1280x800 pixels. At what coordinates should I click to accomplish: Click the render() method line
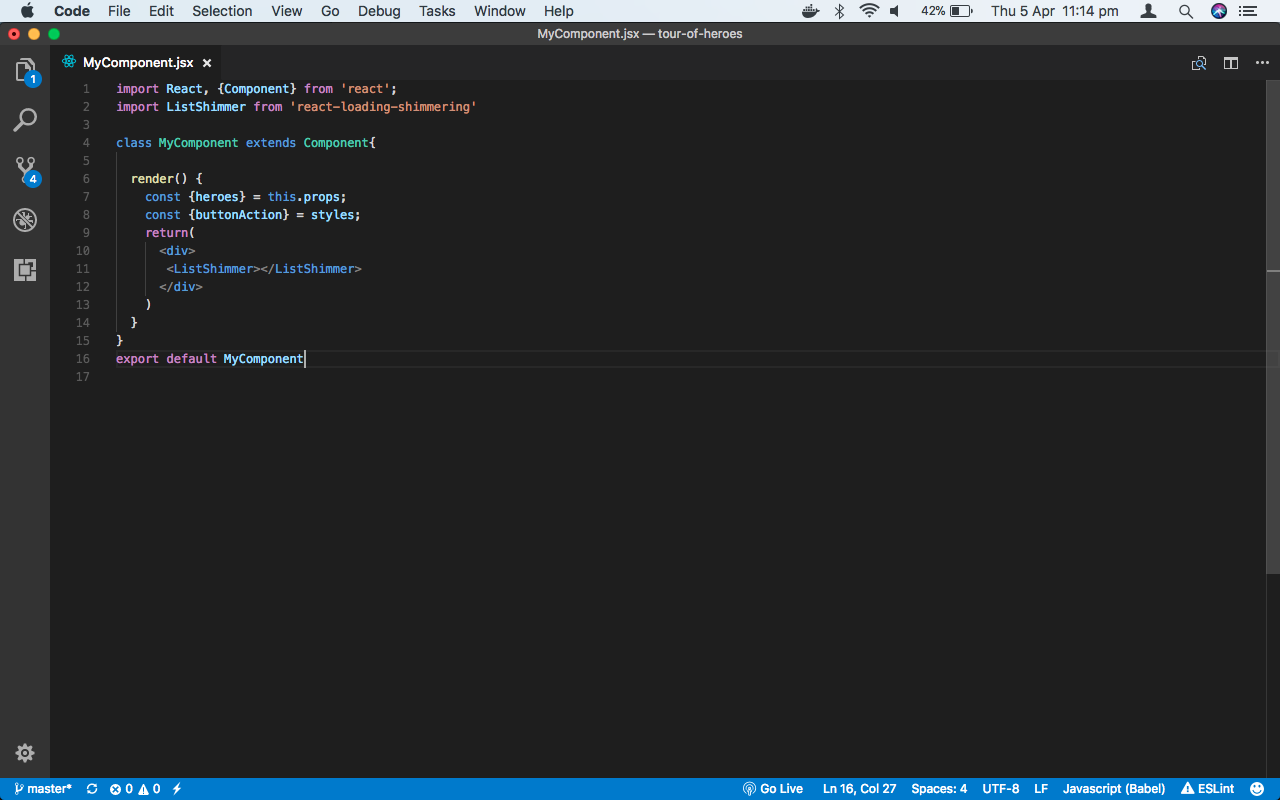coord(167,179)
